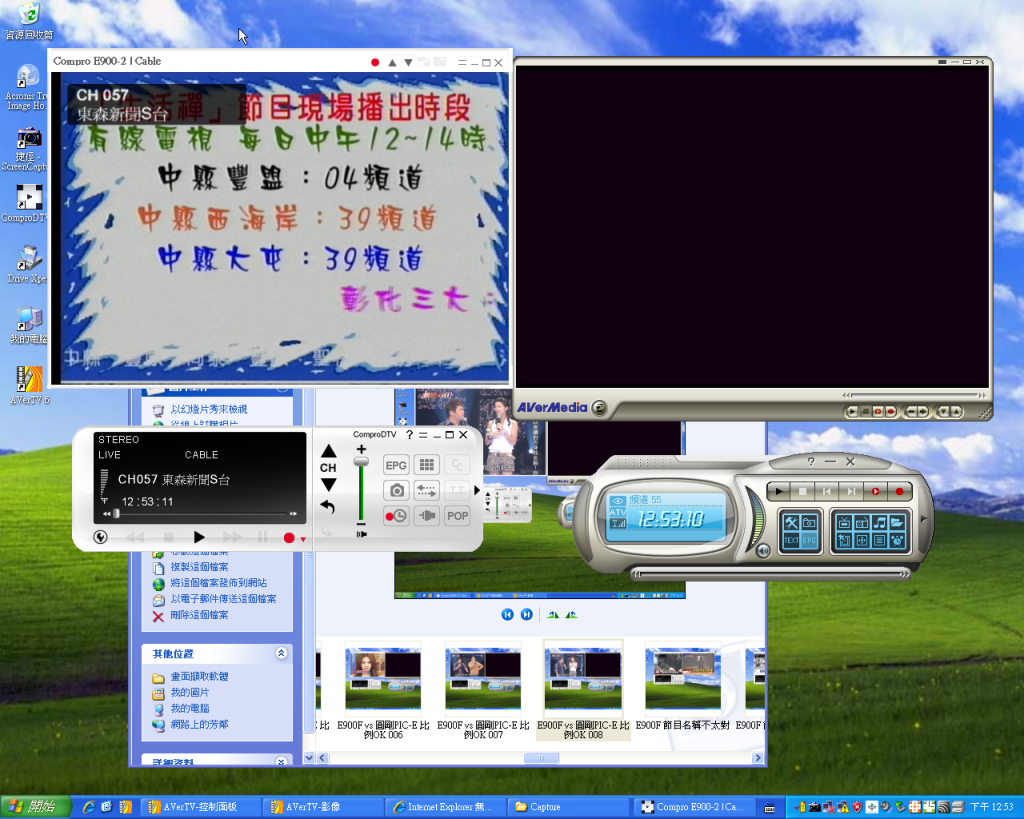This screenshot has height=819, width=1024.
Task: Click stop on the AVerTV control panel
Action: pyautogui.click(x=803, y=491)
